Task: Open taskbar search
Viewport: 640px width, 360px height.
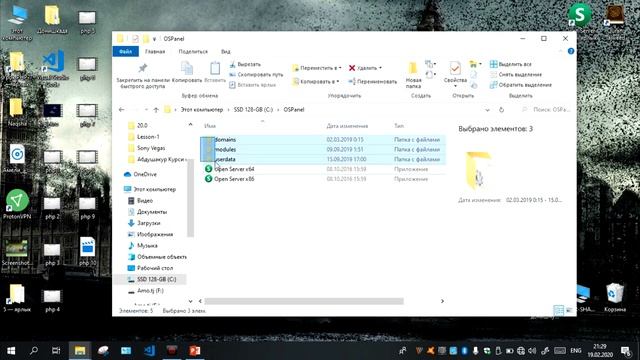Action: (34, 351)
